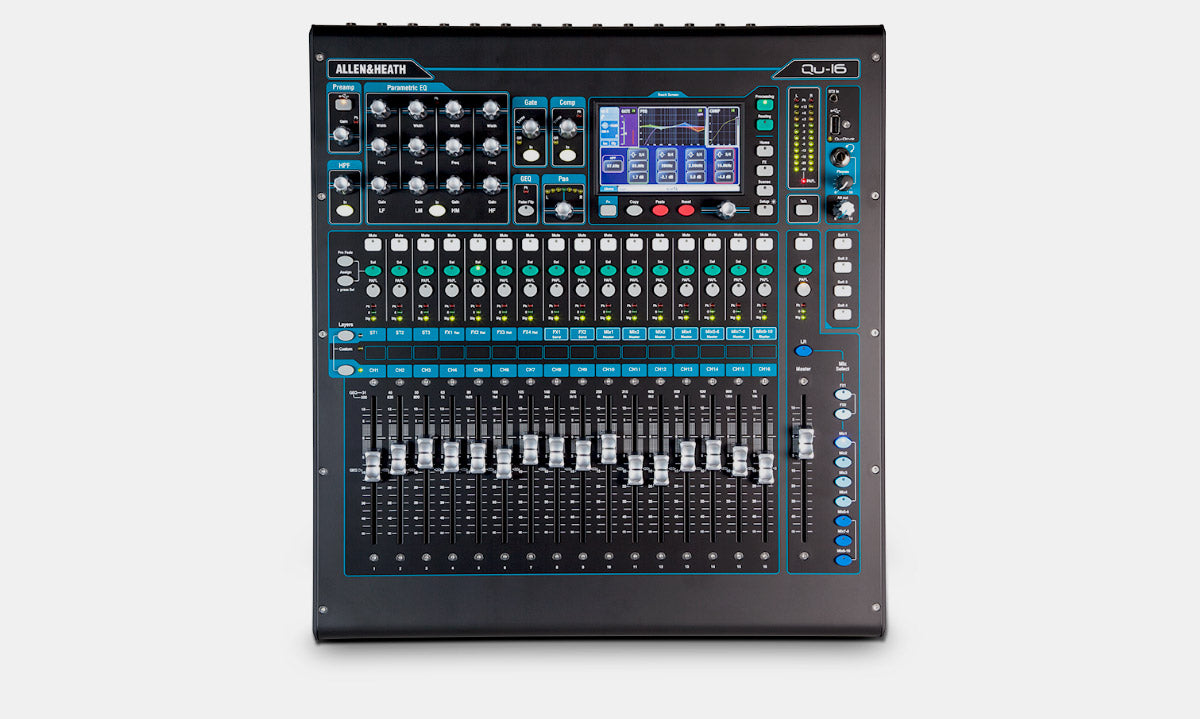The height and width of the screenshot is (719, 1200).
Task: Enable the HPF In key
Action: [x=343, y=212]
